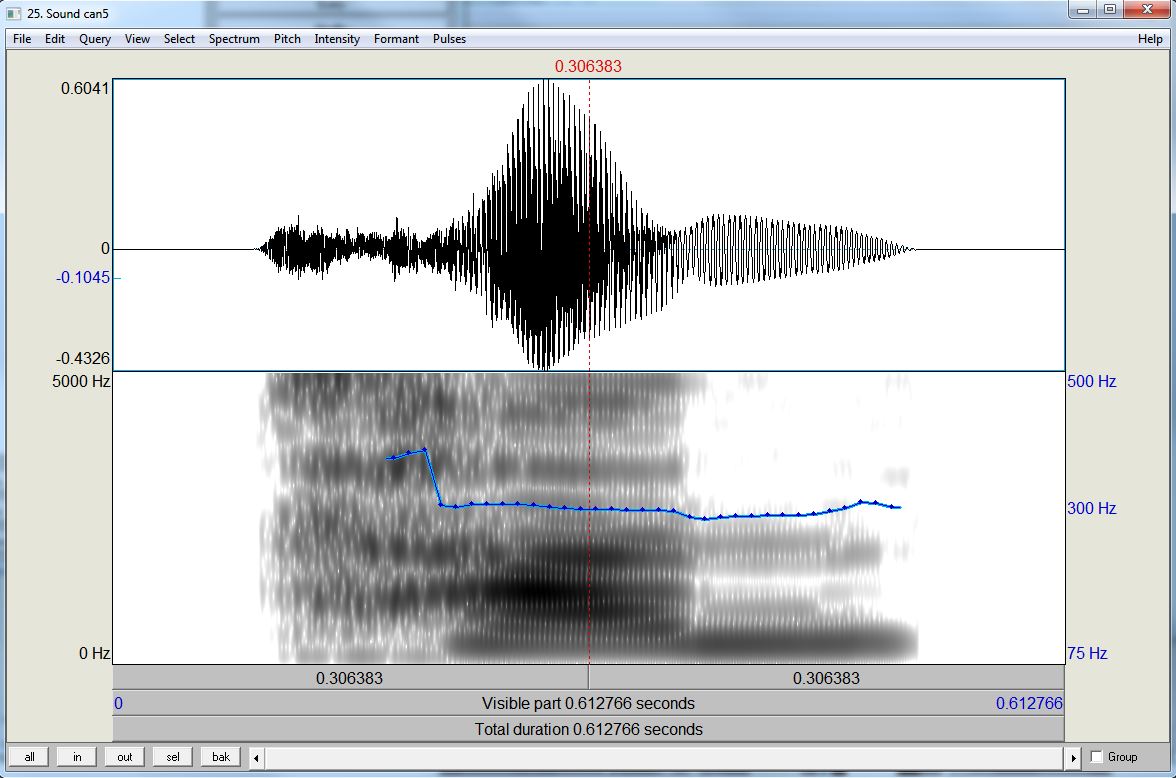Image resolution: width=1176 pixels, height=778 pixels.
Task: Click the 300 Hz pitch value label
Action: [1091, 508]
